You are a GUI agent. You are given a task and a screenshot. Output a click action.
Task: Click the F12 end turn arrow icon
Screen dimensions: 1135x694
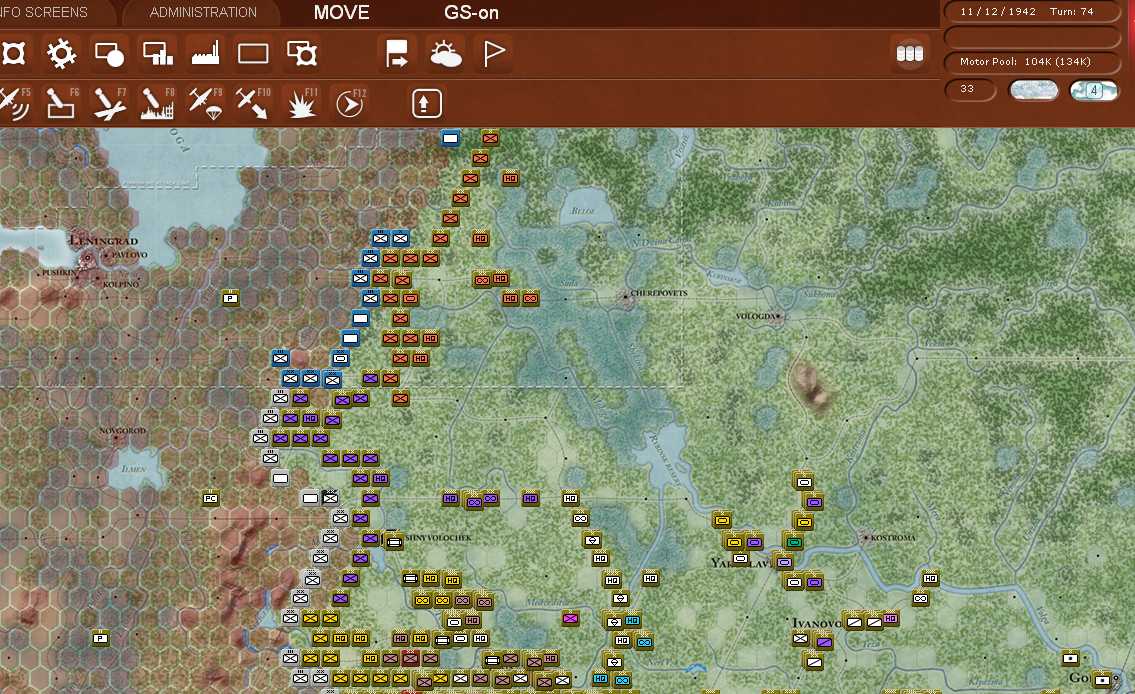[x=350, y=103]
